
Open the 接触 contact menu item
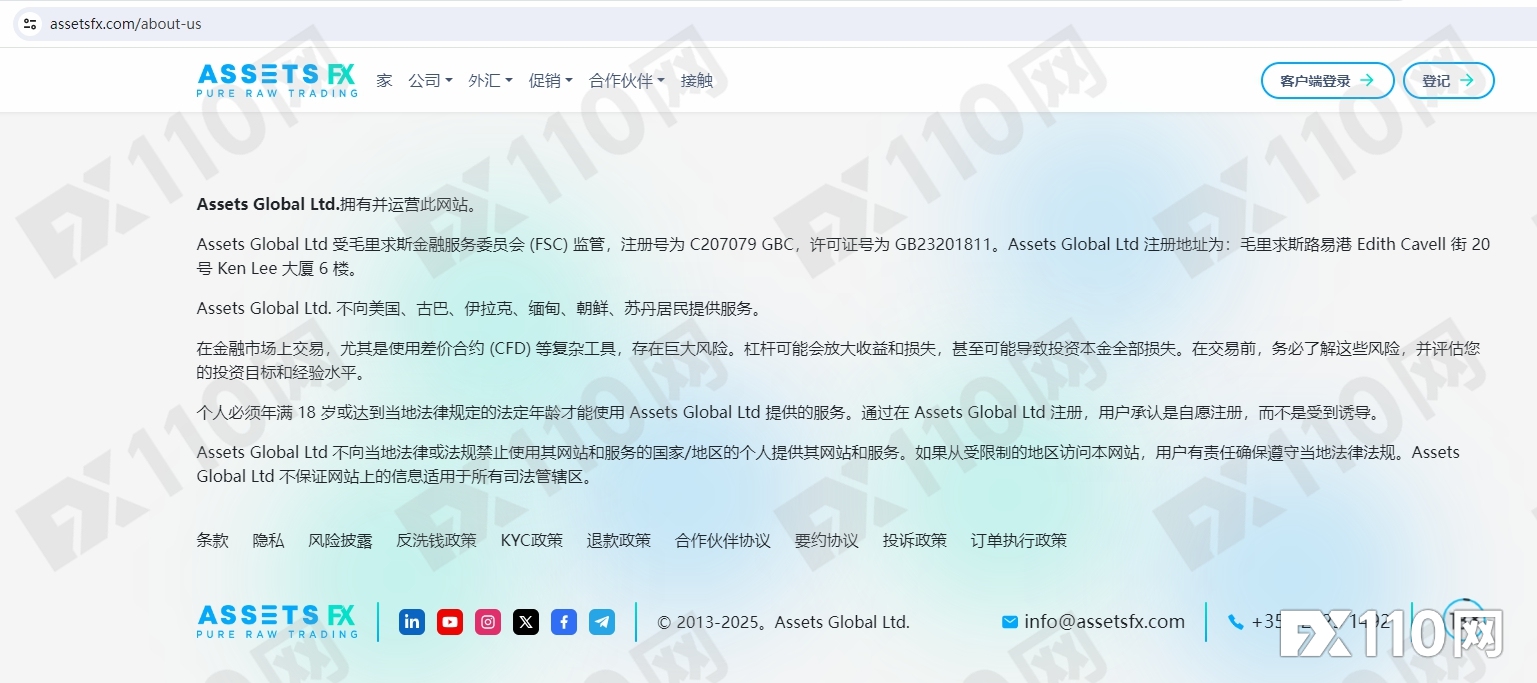[697, 81]
